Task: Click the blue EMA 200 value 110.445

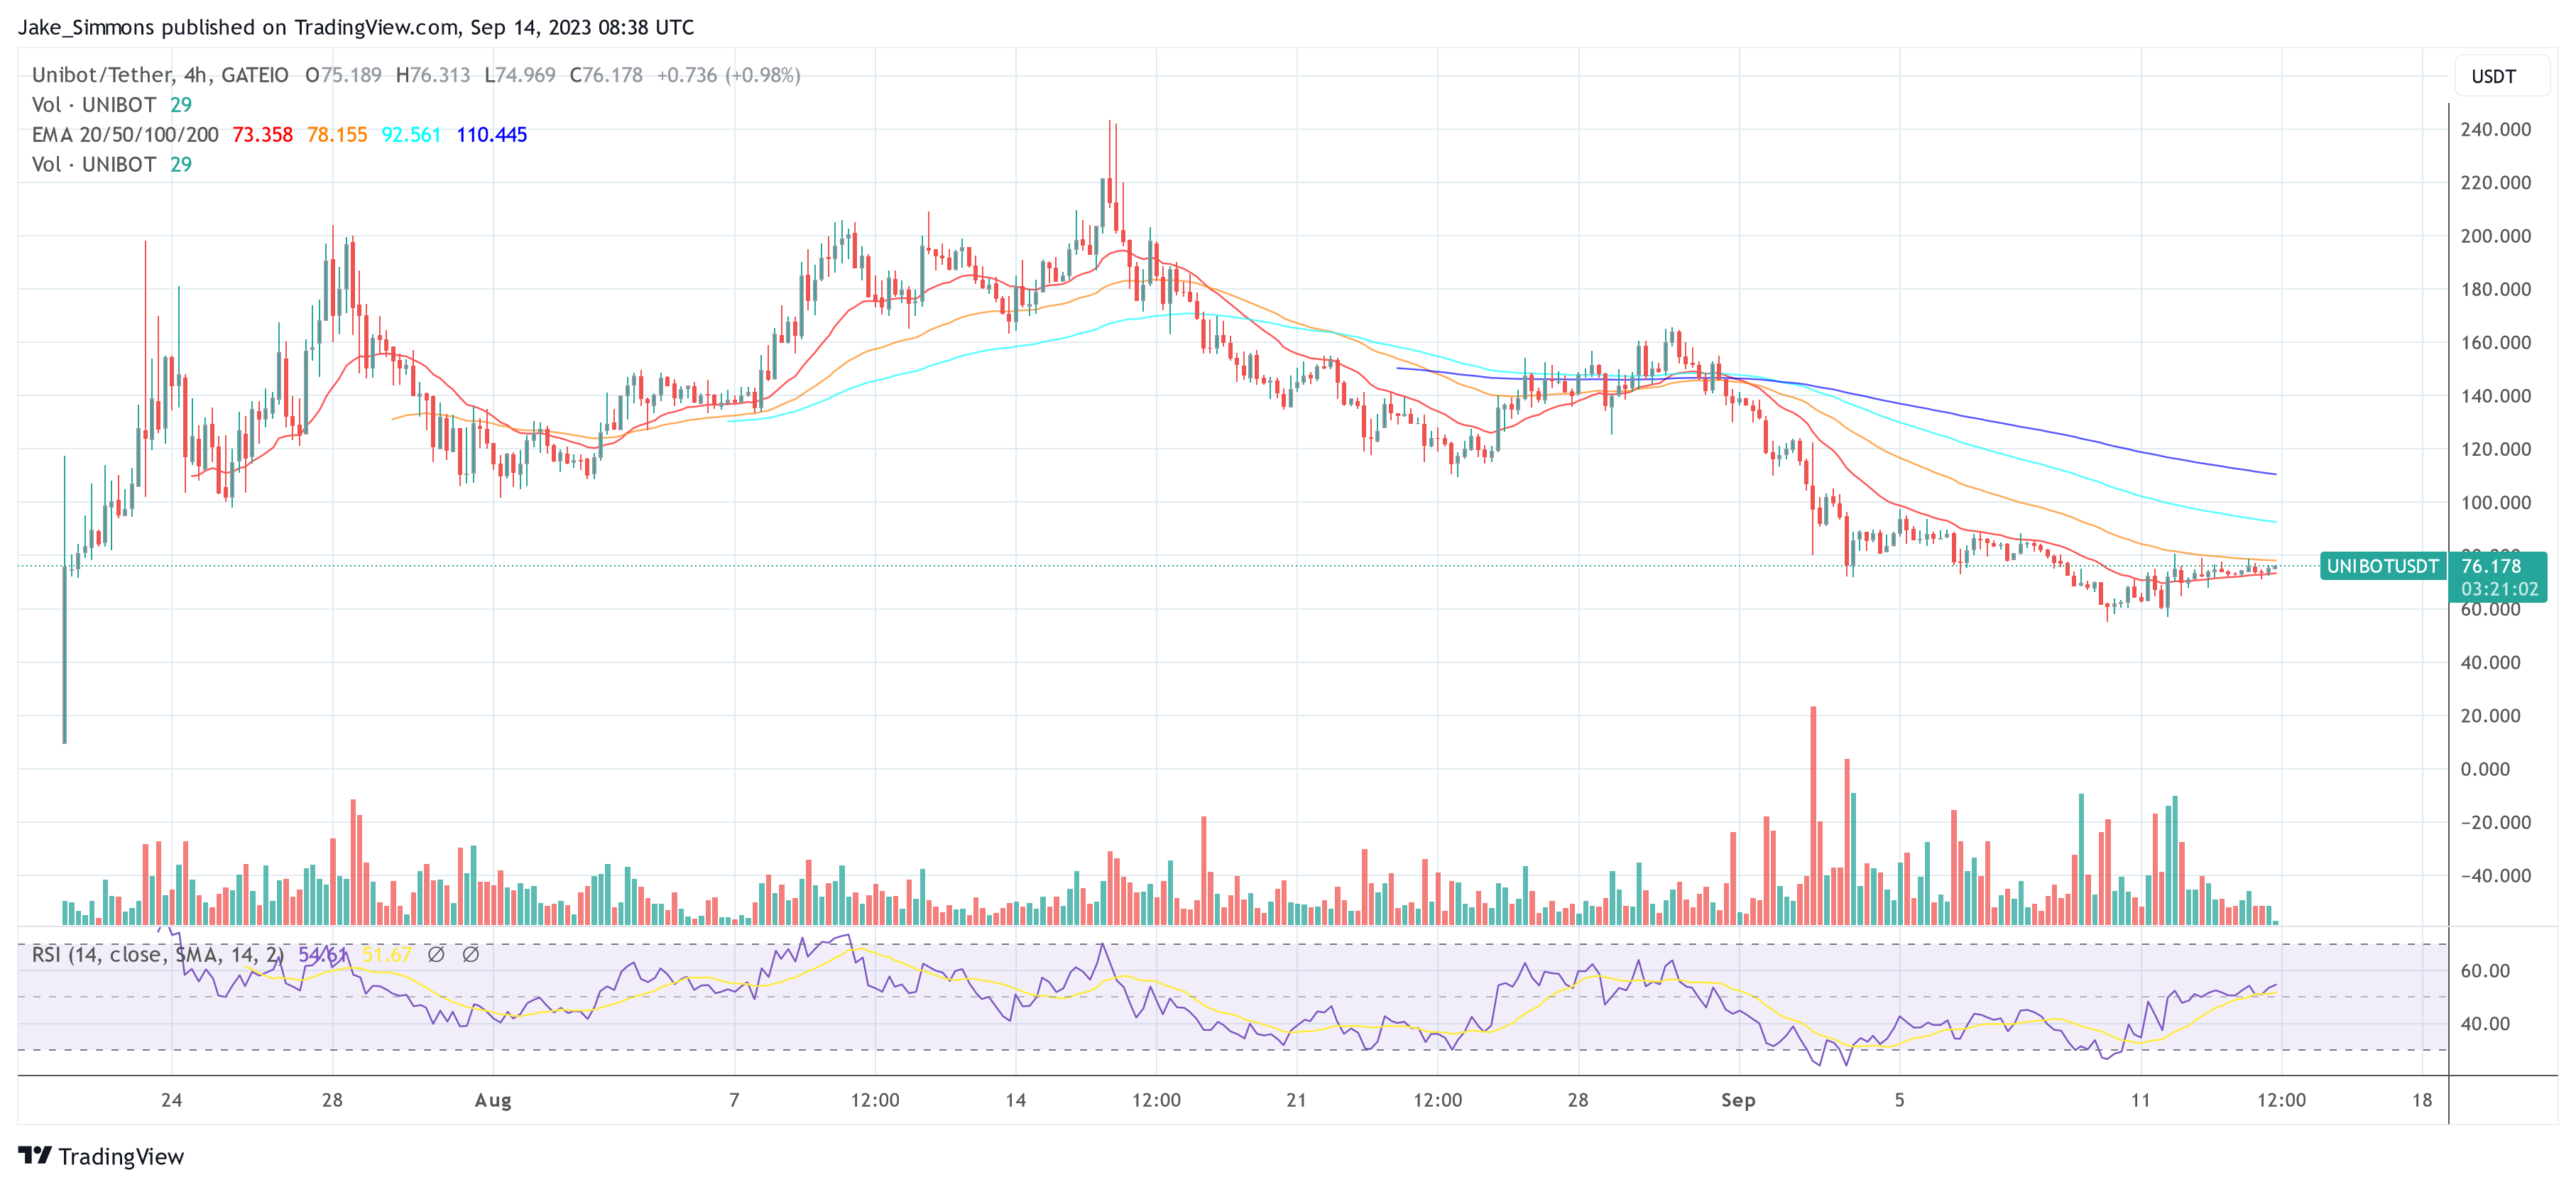Action: click(491, 135)
